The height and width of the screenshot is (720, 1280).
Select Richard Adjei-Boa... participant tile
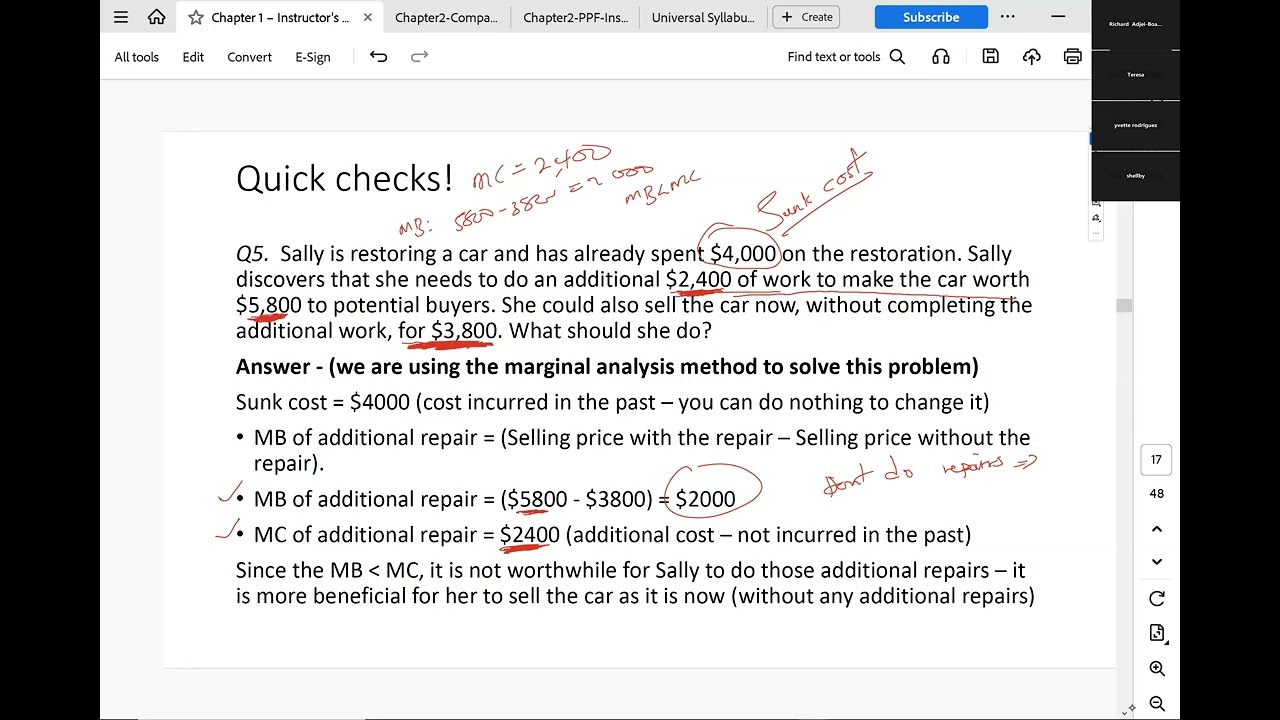click(1135, 24)
